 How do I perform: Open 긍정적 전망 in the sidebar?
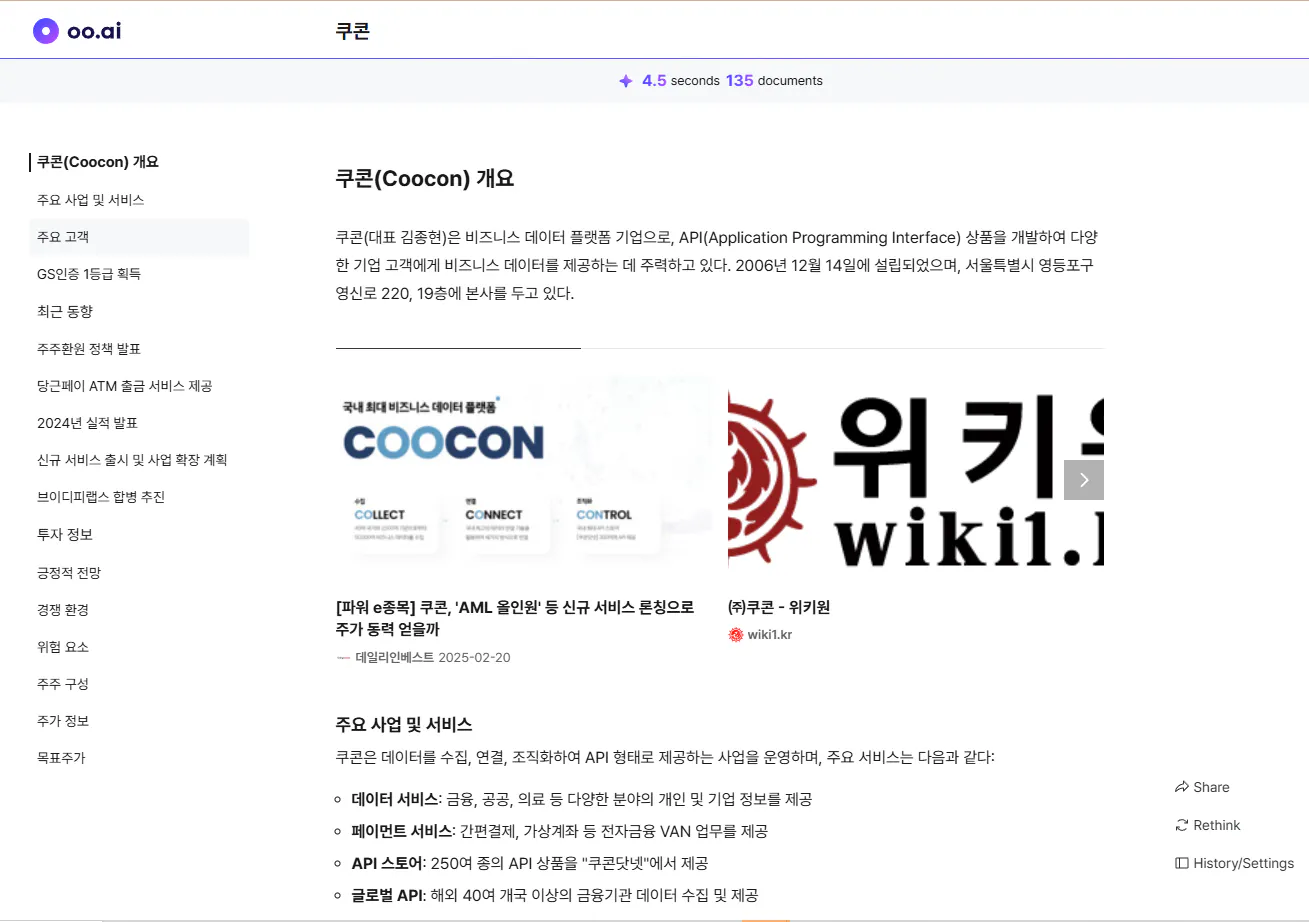click(69, 573)
